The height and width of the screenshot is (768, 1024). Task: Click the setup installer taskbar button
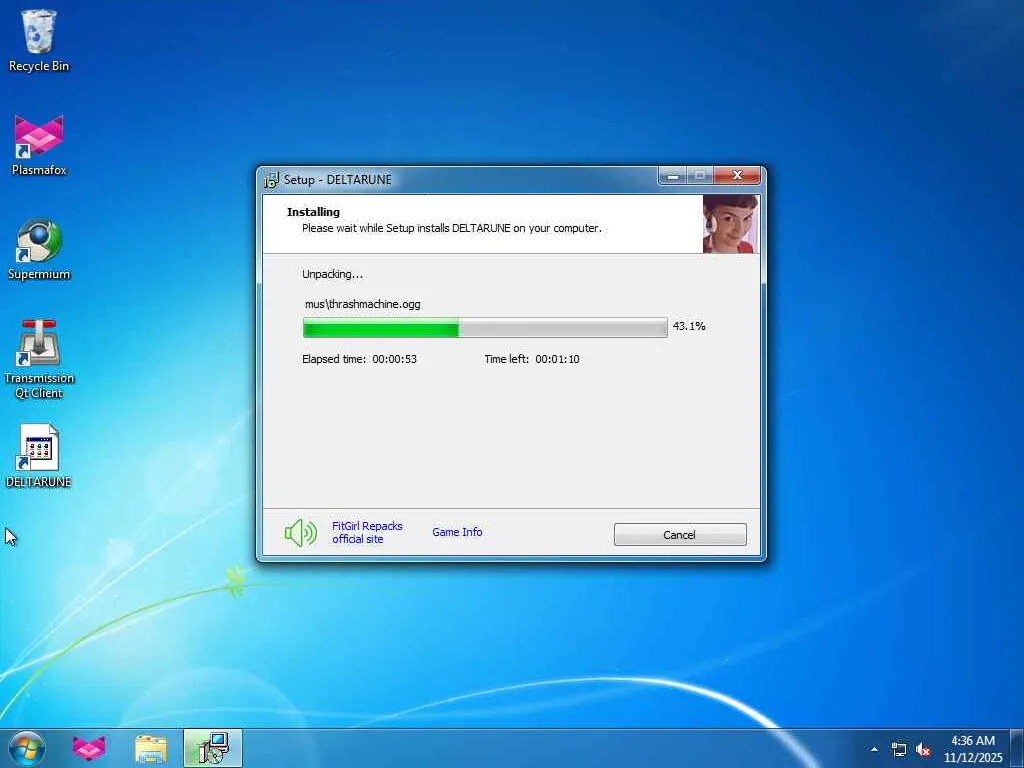[213, 748]
